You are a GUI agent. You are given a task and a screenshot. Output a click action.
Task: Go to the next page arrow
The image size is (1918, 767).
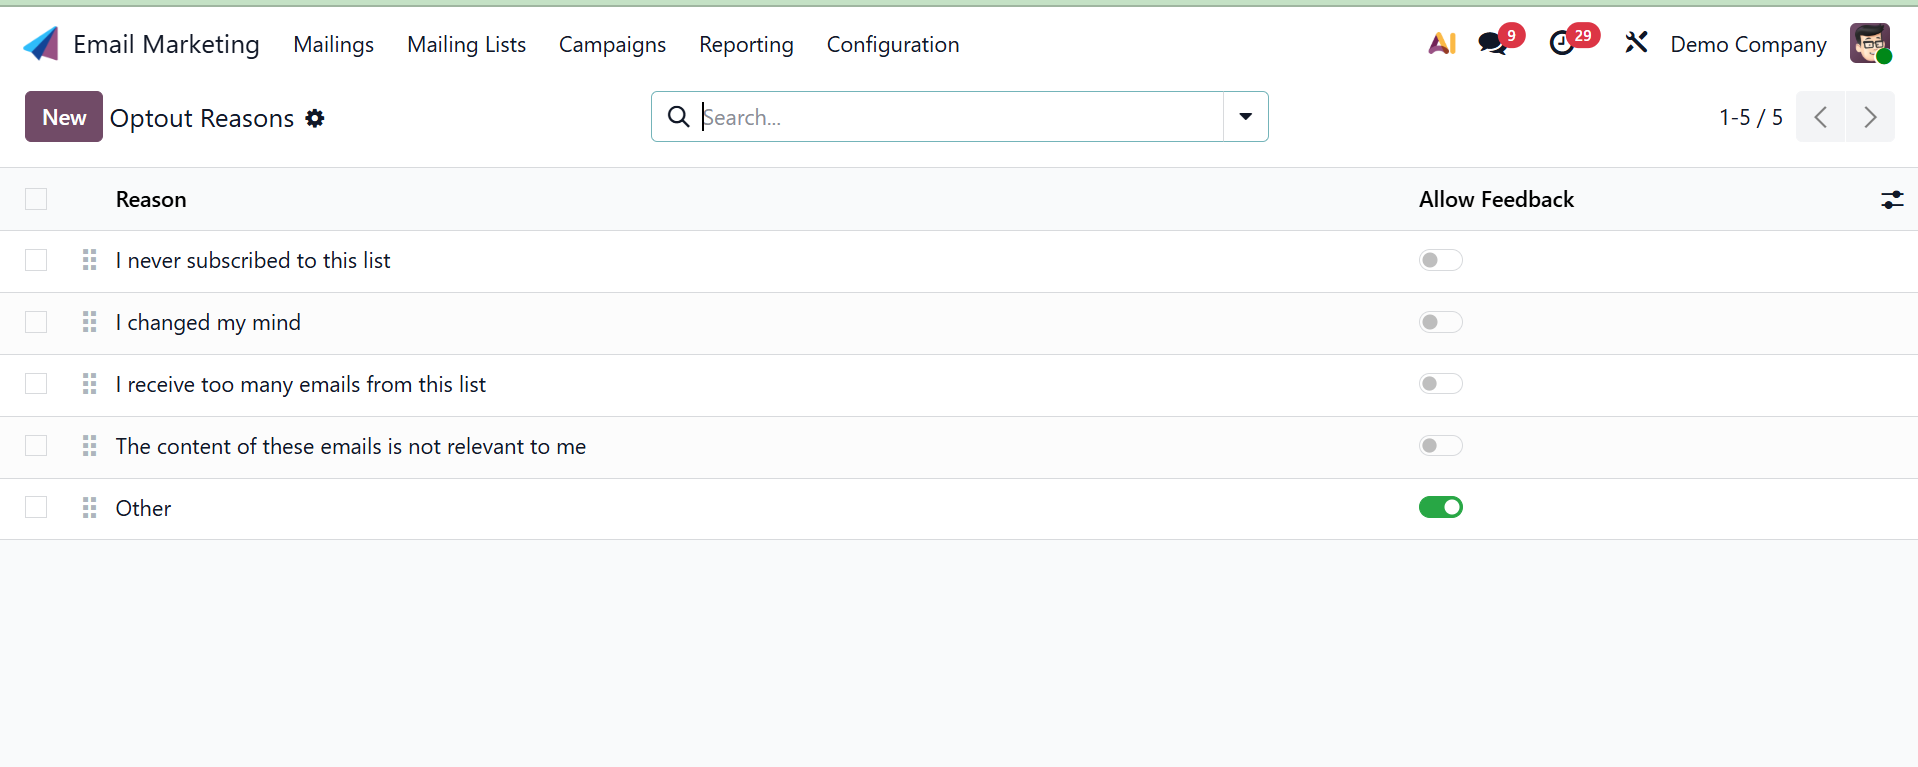(x=1870, y=117)
